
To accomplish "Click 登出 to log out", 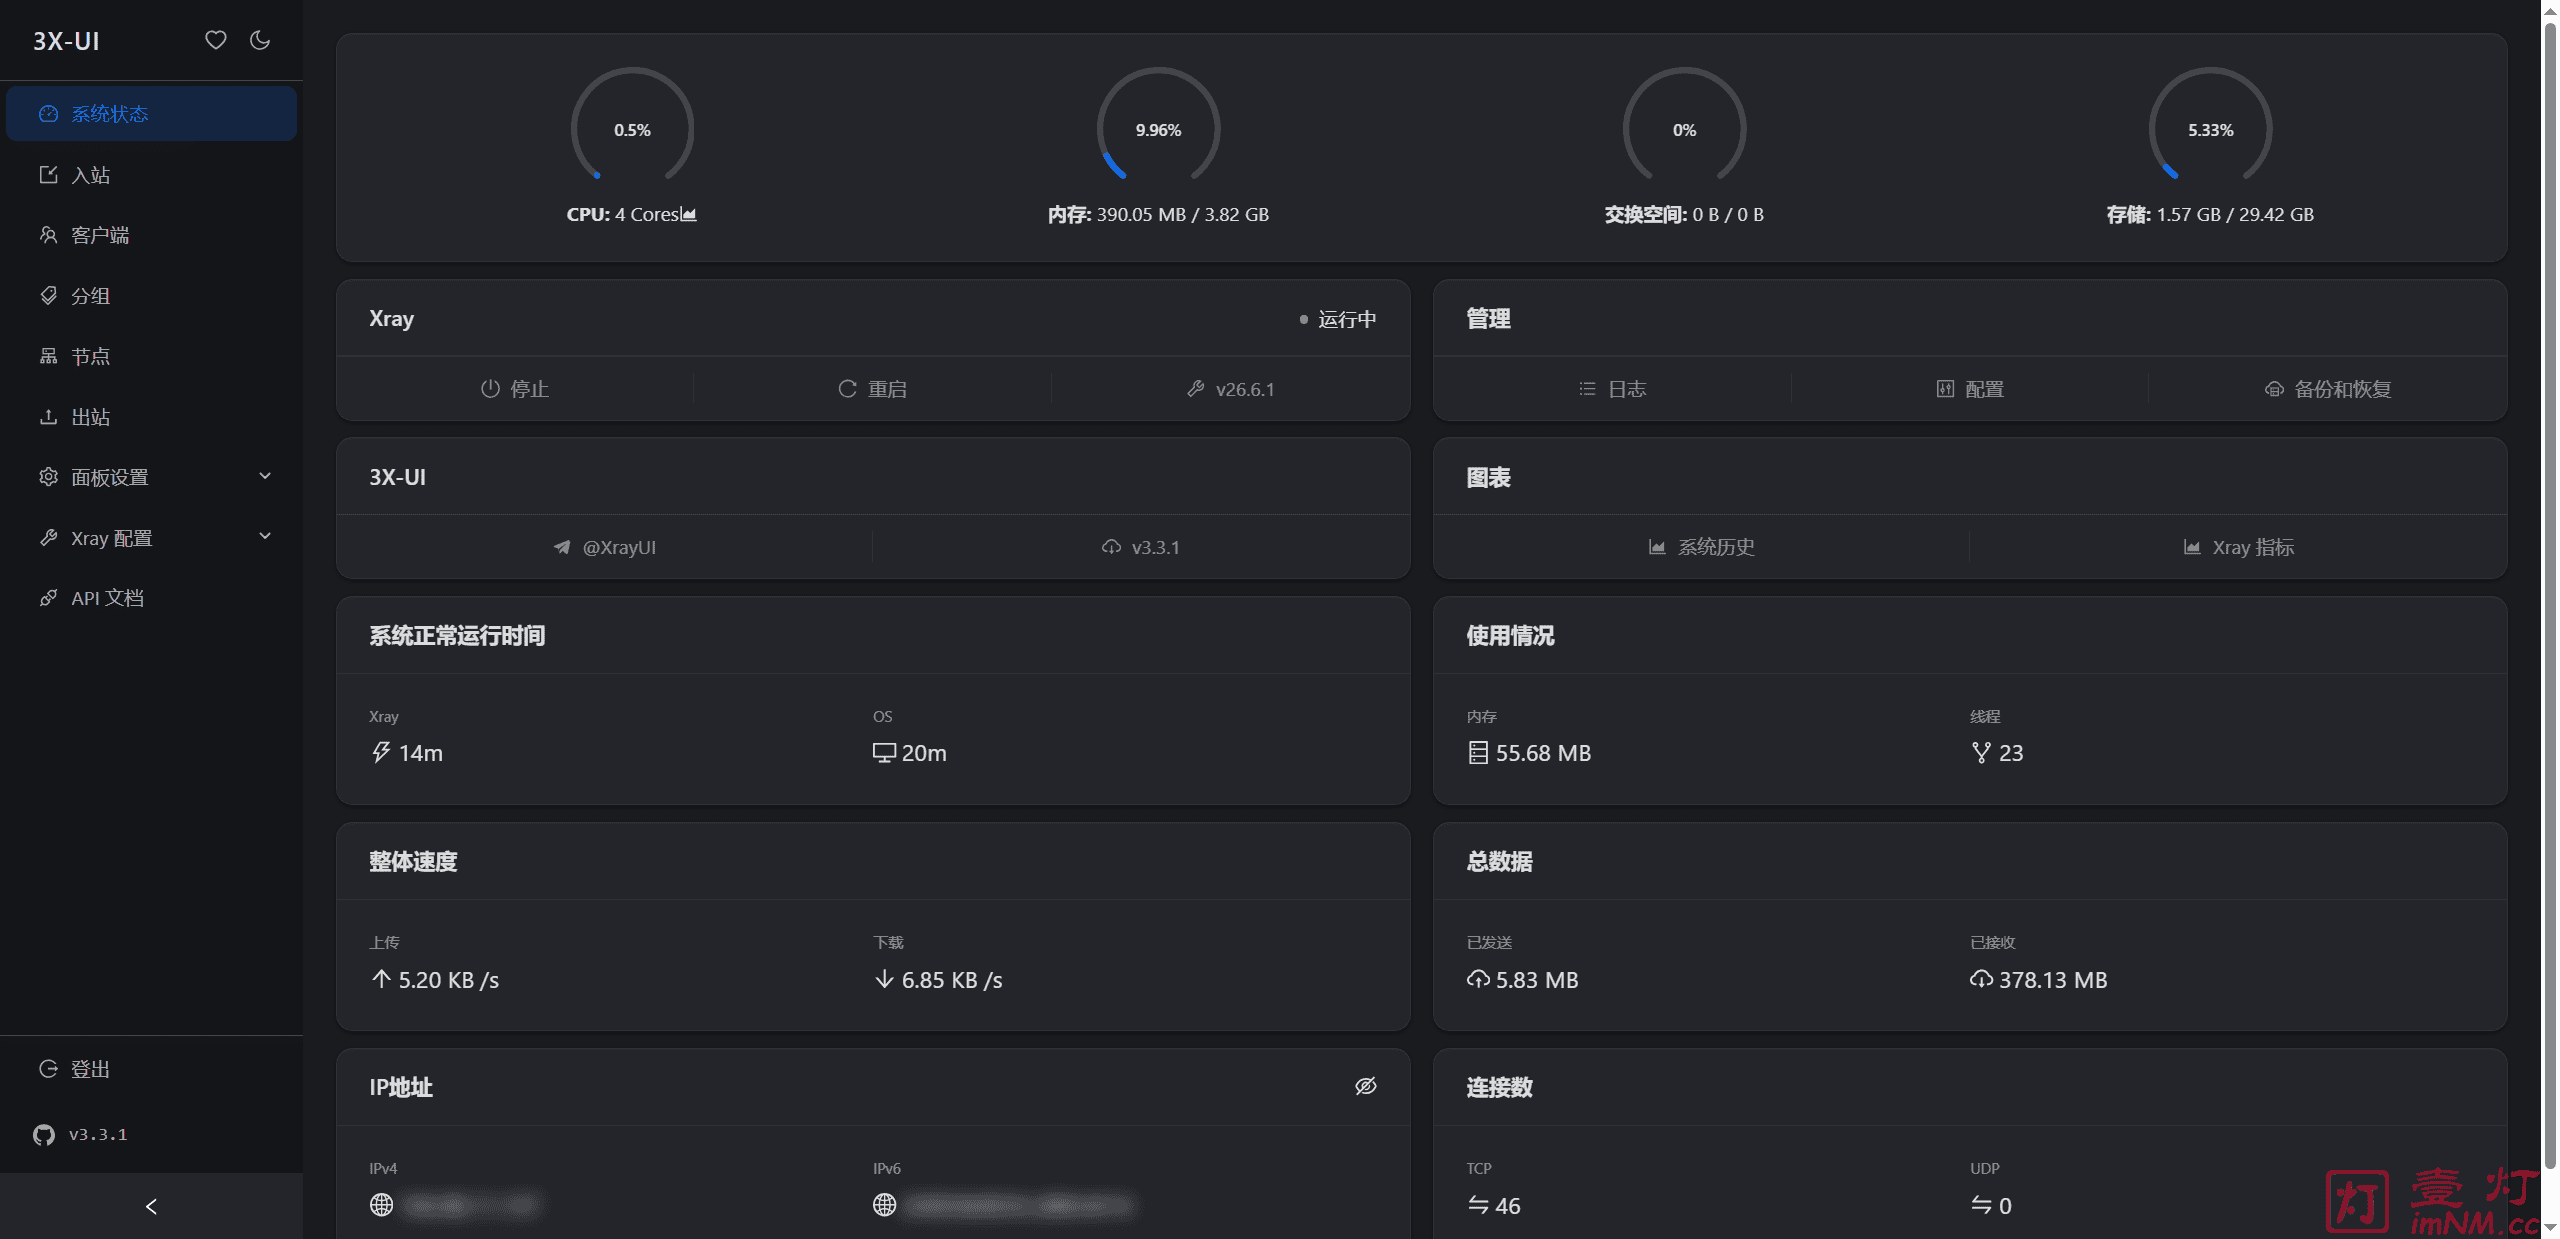I will (x=151, y=1069).
